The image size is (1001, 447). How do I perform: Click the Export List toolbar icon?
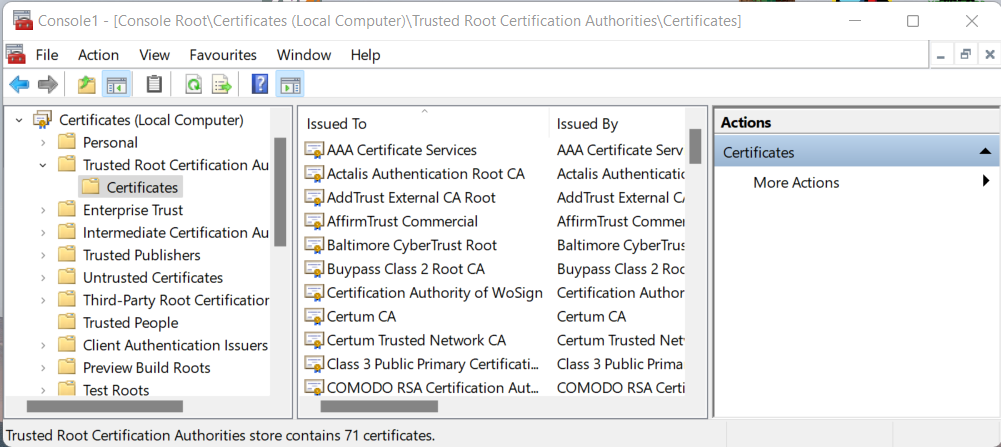click(222, 84)
